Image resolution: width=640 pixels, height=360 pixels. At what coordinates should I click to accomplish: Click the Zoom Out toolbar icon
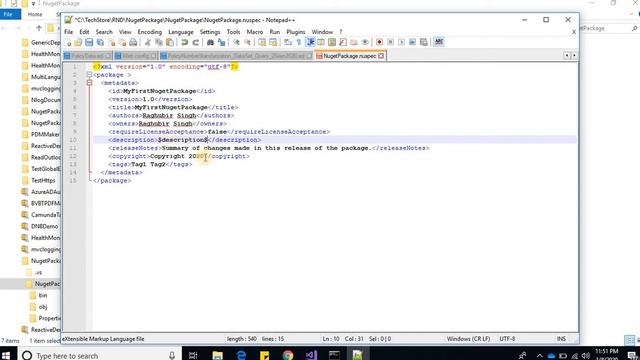(x=247, y=42)
